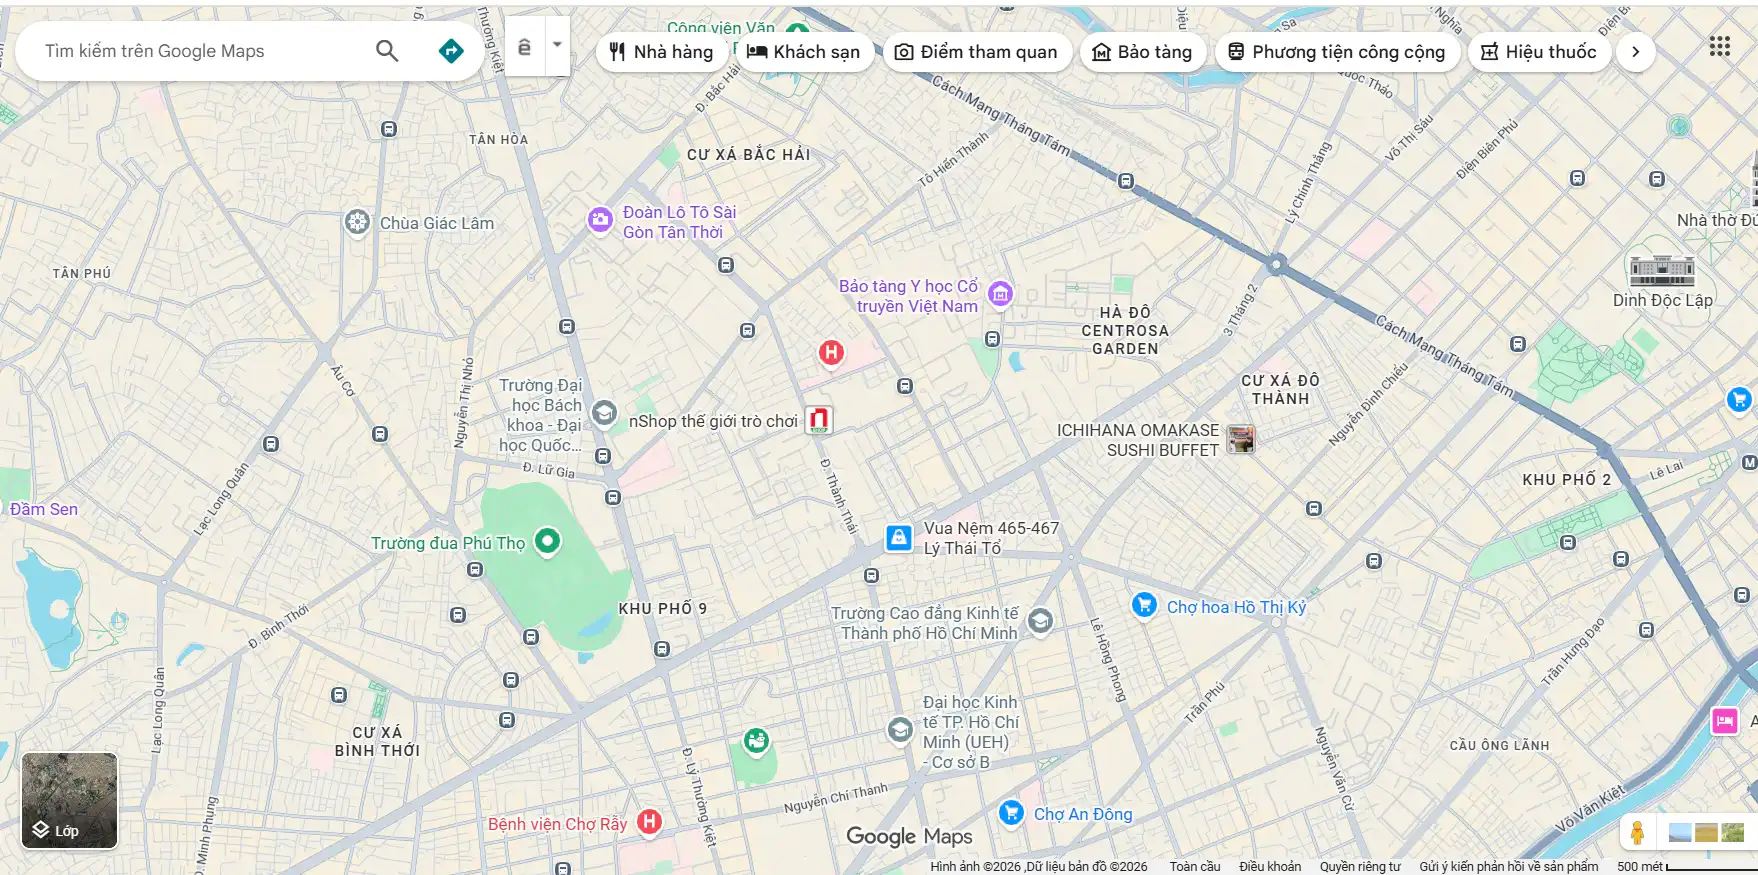Image resolution: width=1758 pixels, height=875 pixels.
Task: Click the green park marker below Nguyễn Chí Thanh area
Action: tap(756, 741)
